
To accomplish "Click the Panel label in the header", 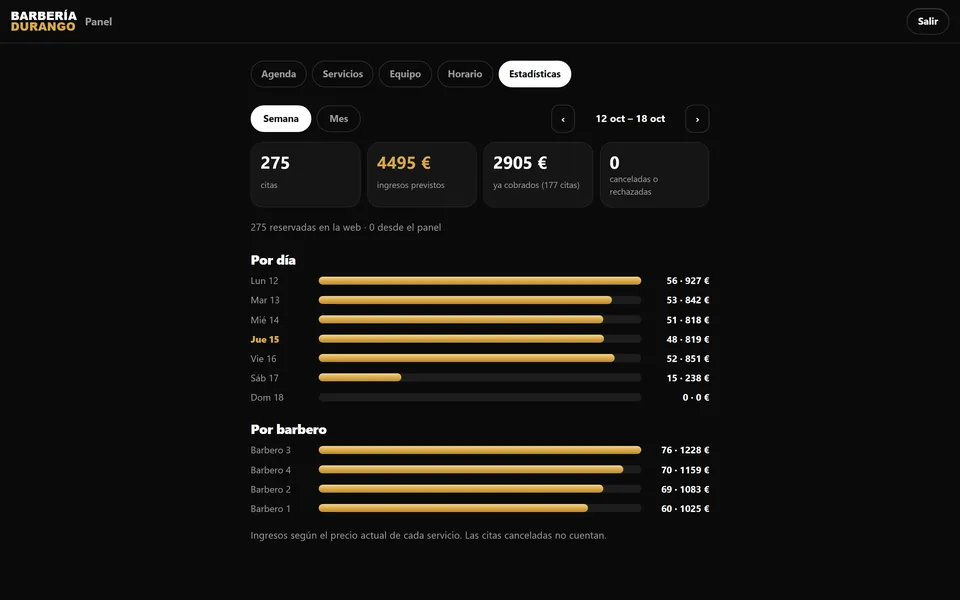I will click(99, 21).
